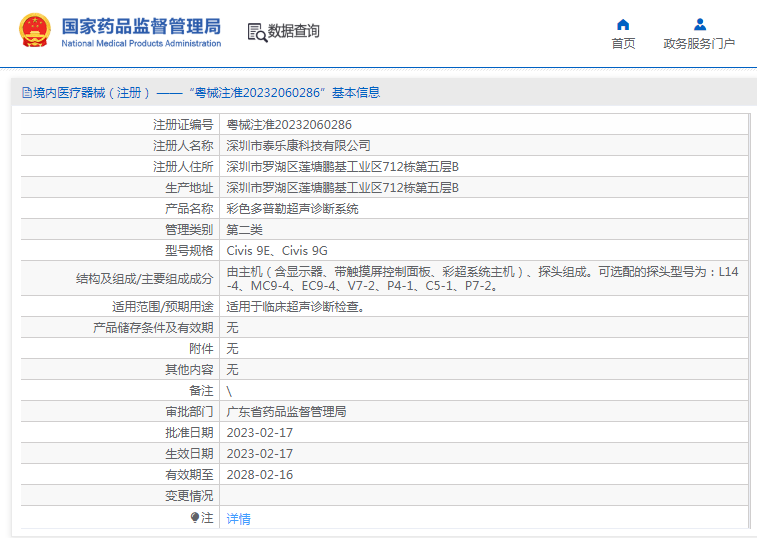Click the 变更情况 label
Image resolution: width=757 pixels, height=538 pixels.
189,496
